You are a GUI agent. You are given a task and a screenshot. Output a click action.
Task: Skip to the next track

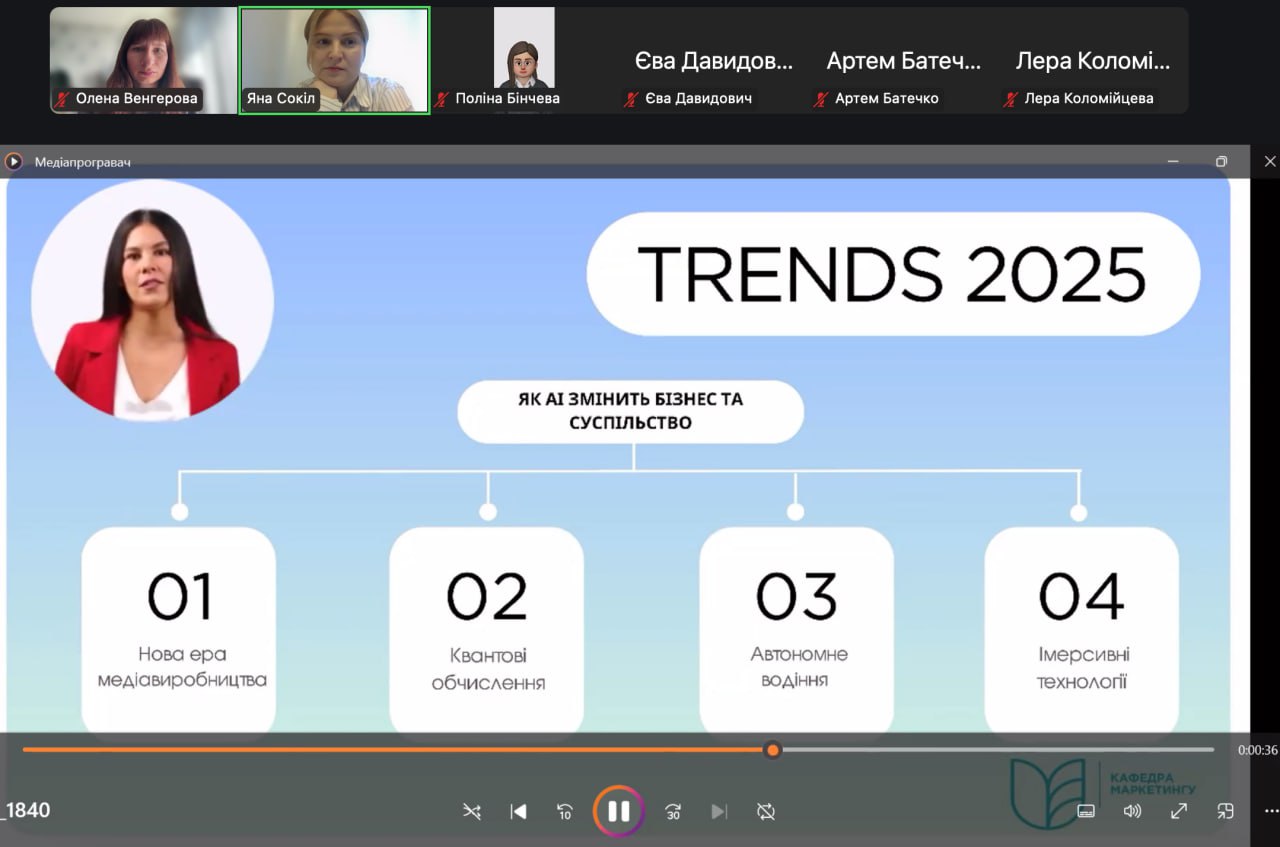(719, 811)
